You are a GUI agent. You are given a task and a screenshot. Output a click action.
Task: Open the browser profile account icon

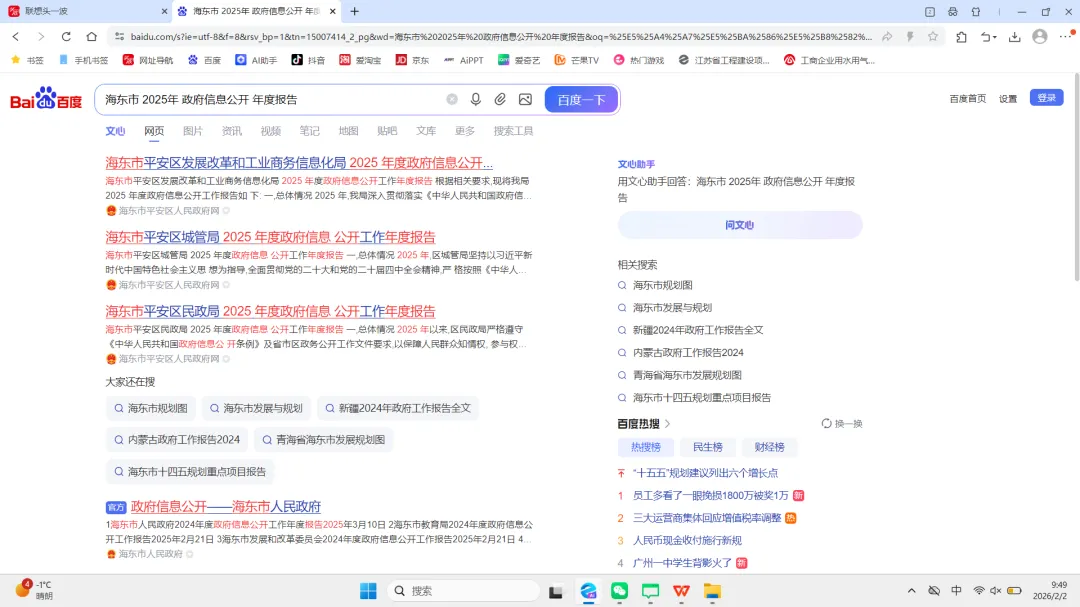(1040, 37)
